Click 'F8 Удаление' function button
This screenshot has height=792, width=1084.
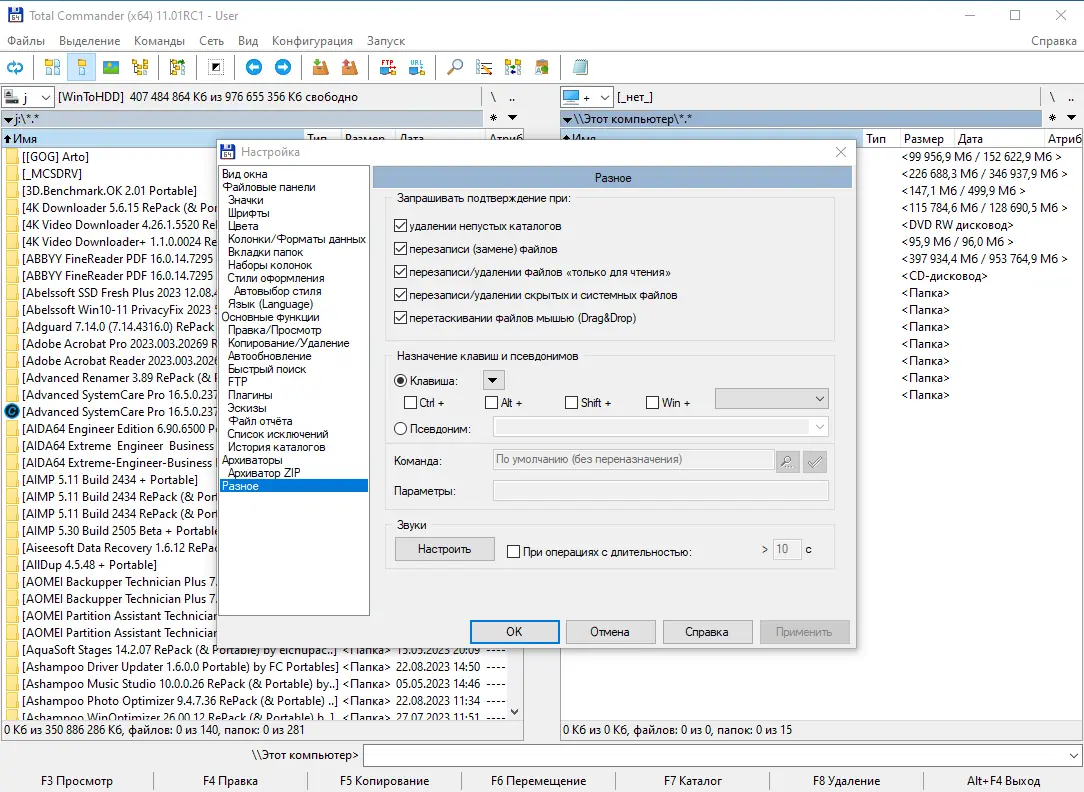tap(846, 781)
